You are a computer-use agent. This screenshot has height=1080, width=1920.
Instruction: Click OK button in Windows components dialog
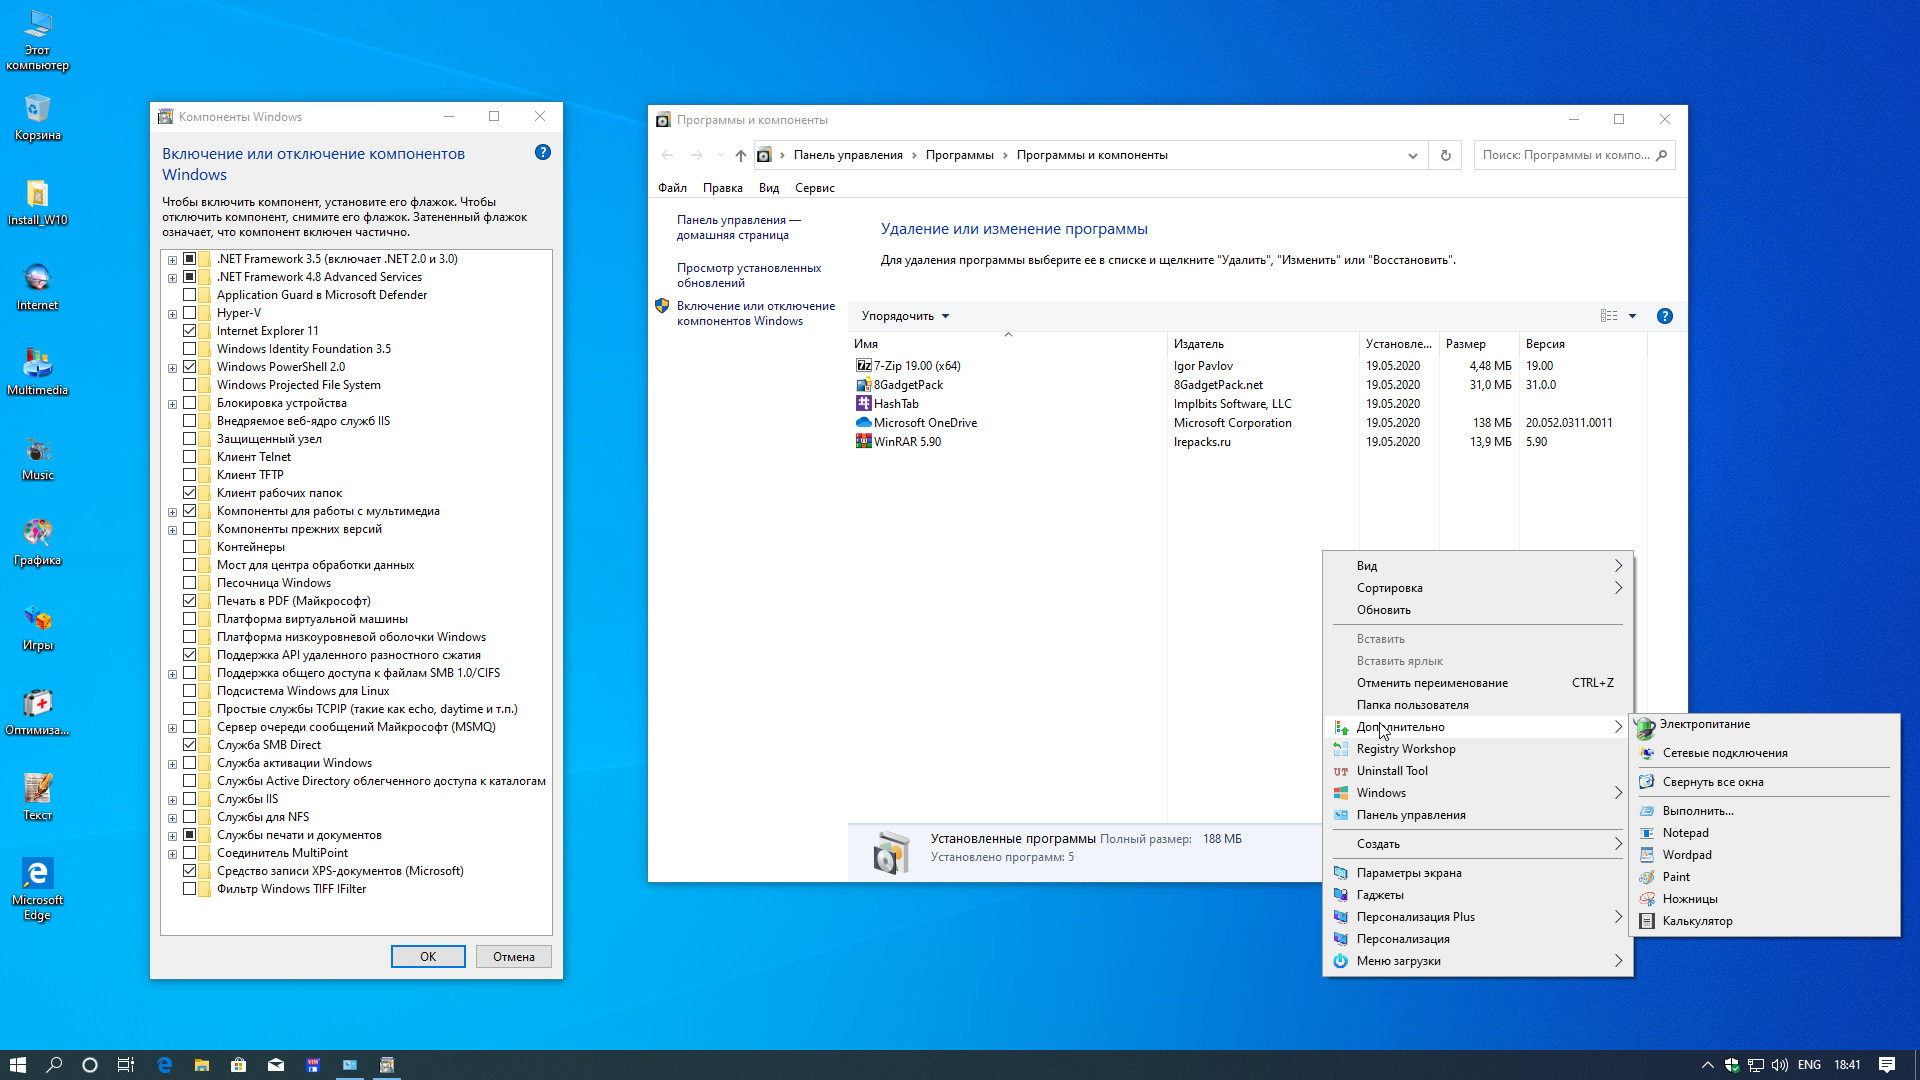coord(427,956)
